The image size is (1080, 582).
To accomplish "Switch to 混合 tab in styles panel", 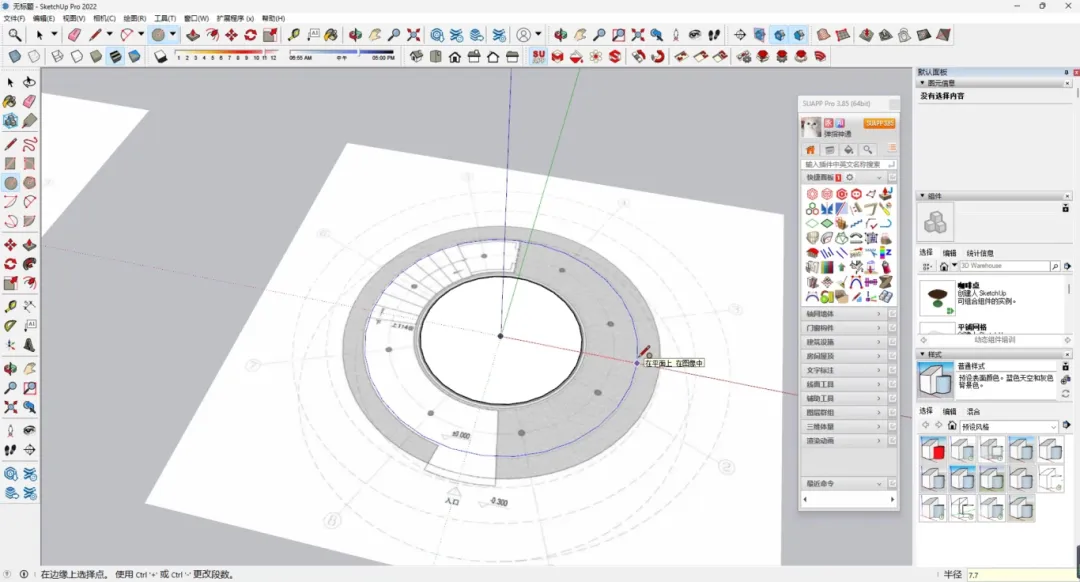I will click(973, 411).
